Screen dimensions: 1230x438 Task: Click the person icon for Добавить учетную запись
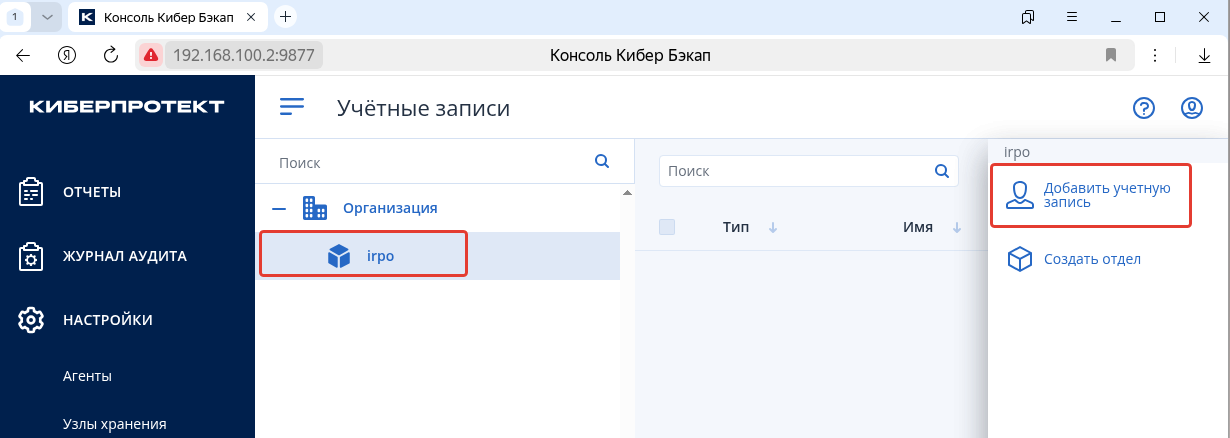click(1019, 195)
